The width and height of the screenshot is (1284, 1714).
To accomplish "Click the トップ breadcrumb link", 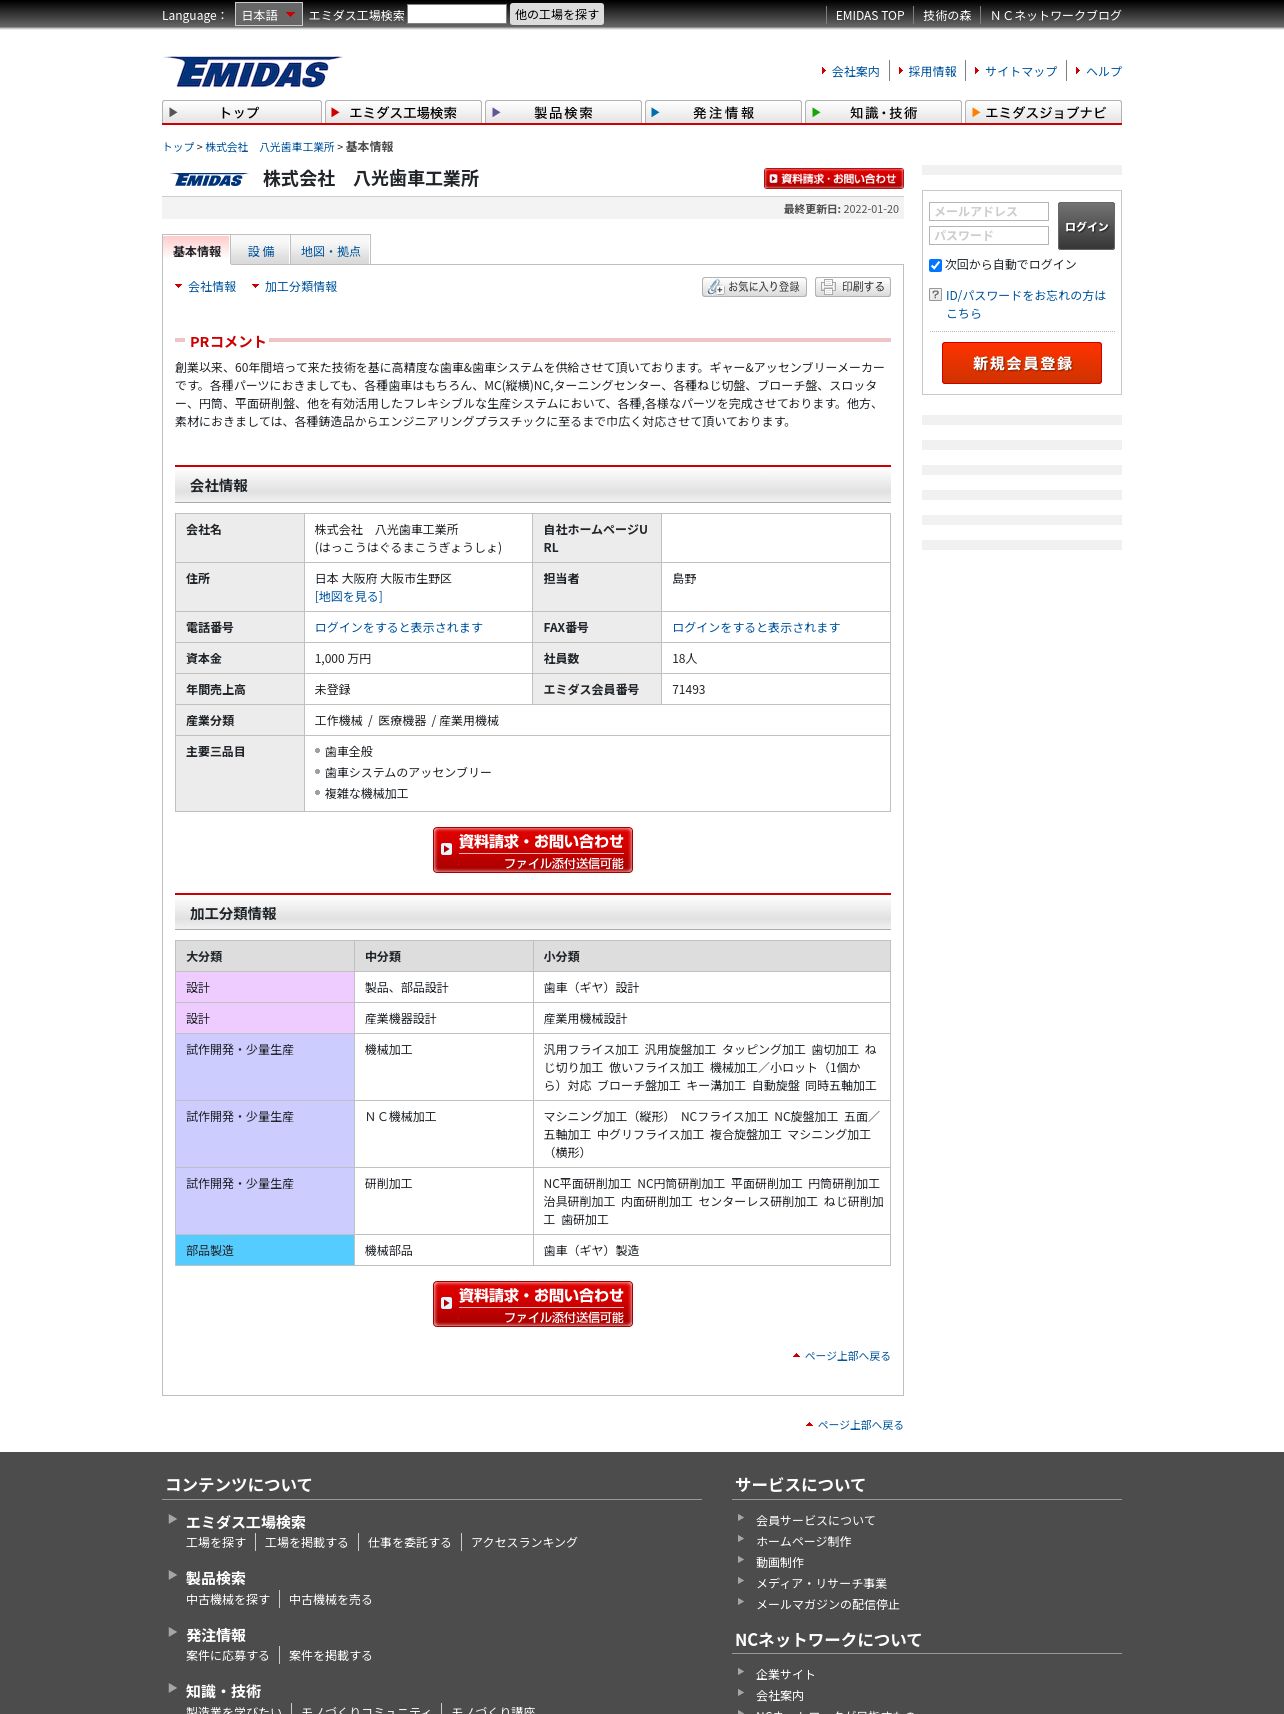I will click(178, 147).
